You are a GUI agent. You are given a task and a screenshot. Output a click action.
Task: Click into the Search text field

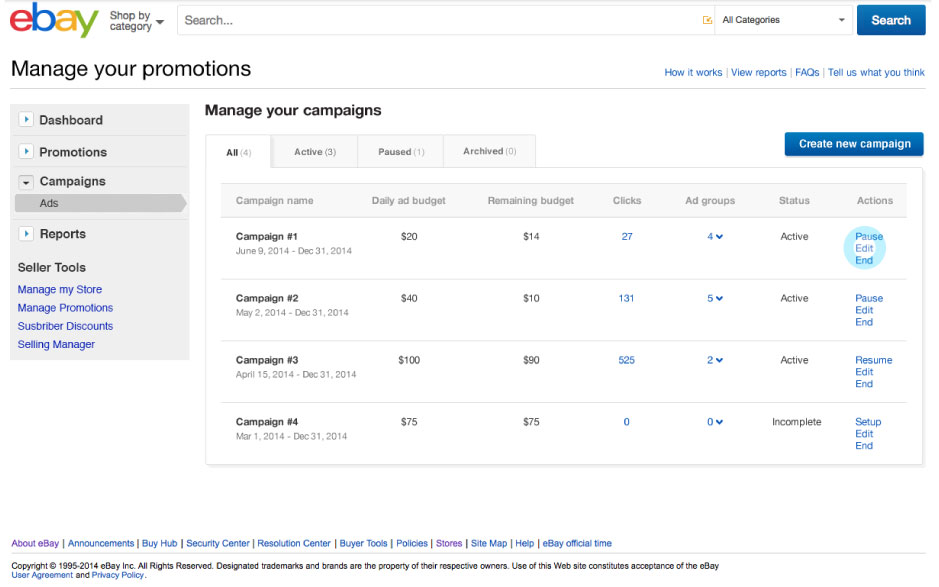440,20
